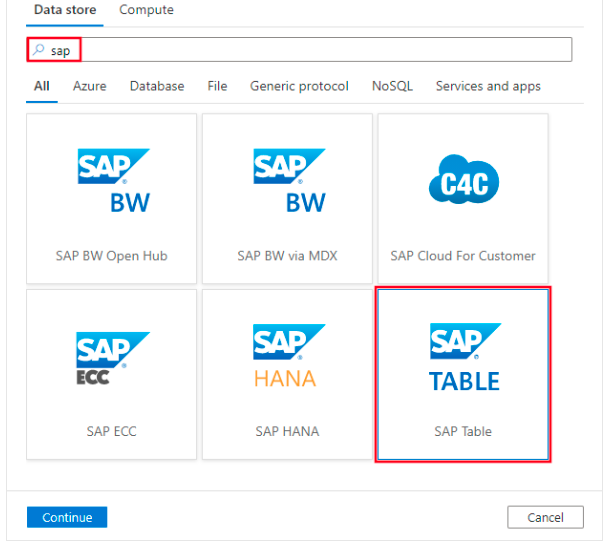Click the SAP BW Open Hub logo icon
Viewport: 610px width, 546px height.
[x=113, y=181]
